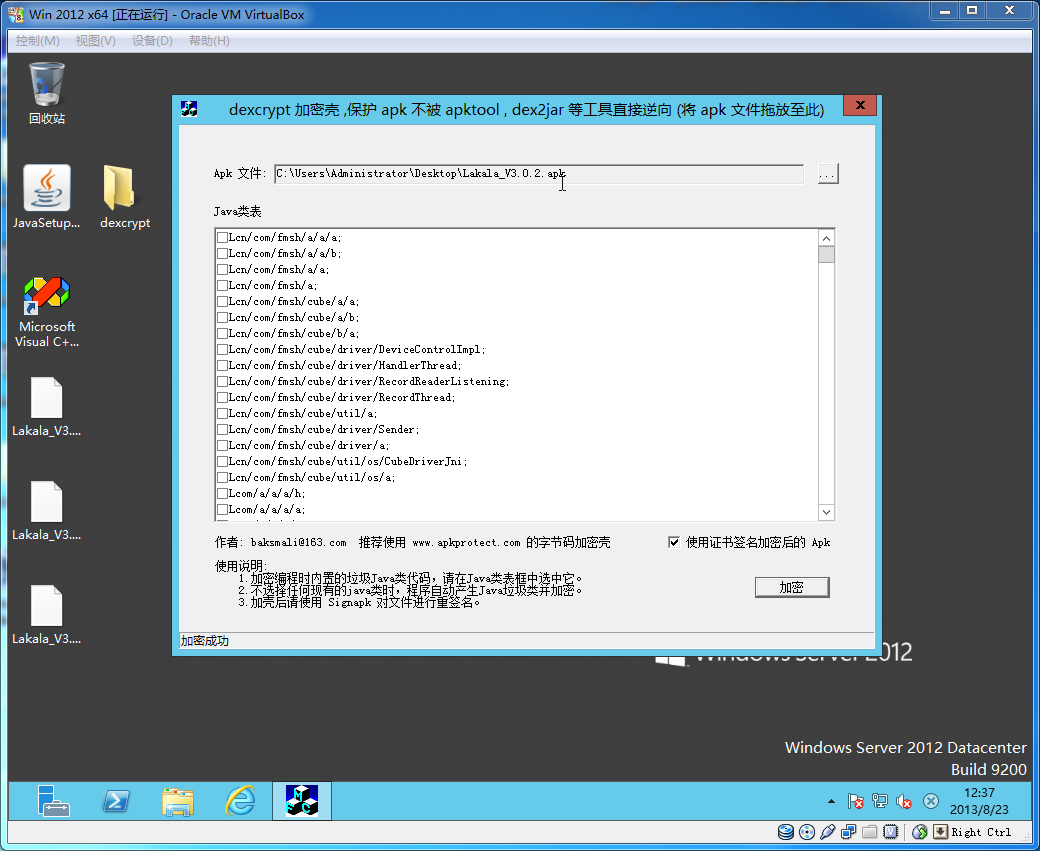Screen dimensions: 1040x851
Task: Select the JavaSetup installer icon
Action: [x=46, y=197]
